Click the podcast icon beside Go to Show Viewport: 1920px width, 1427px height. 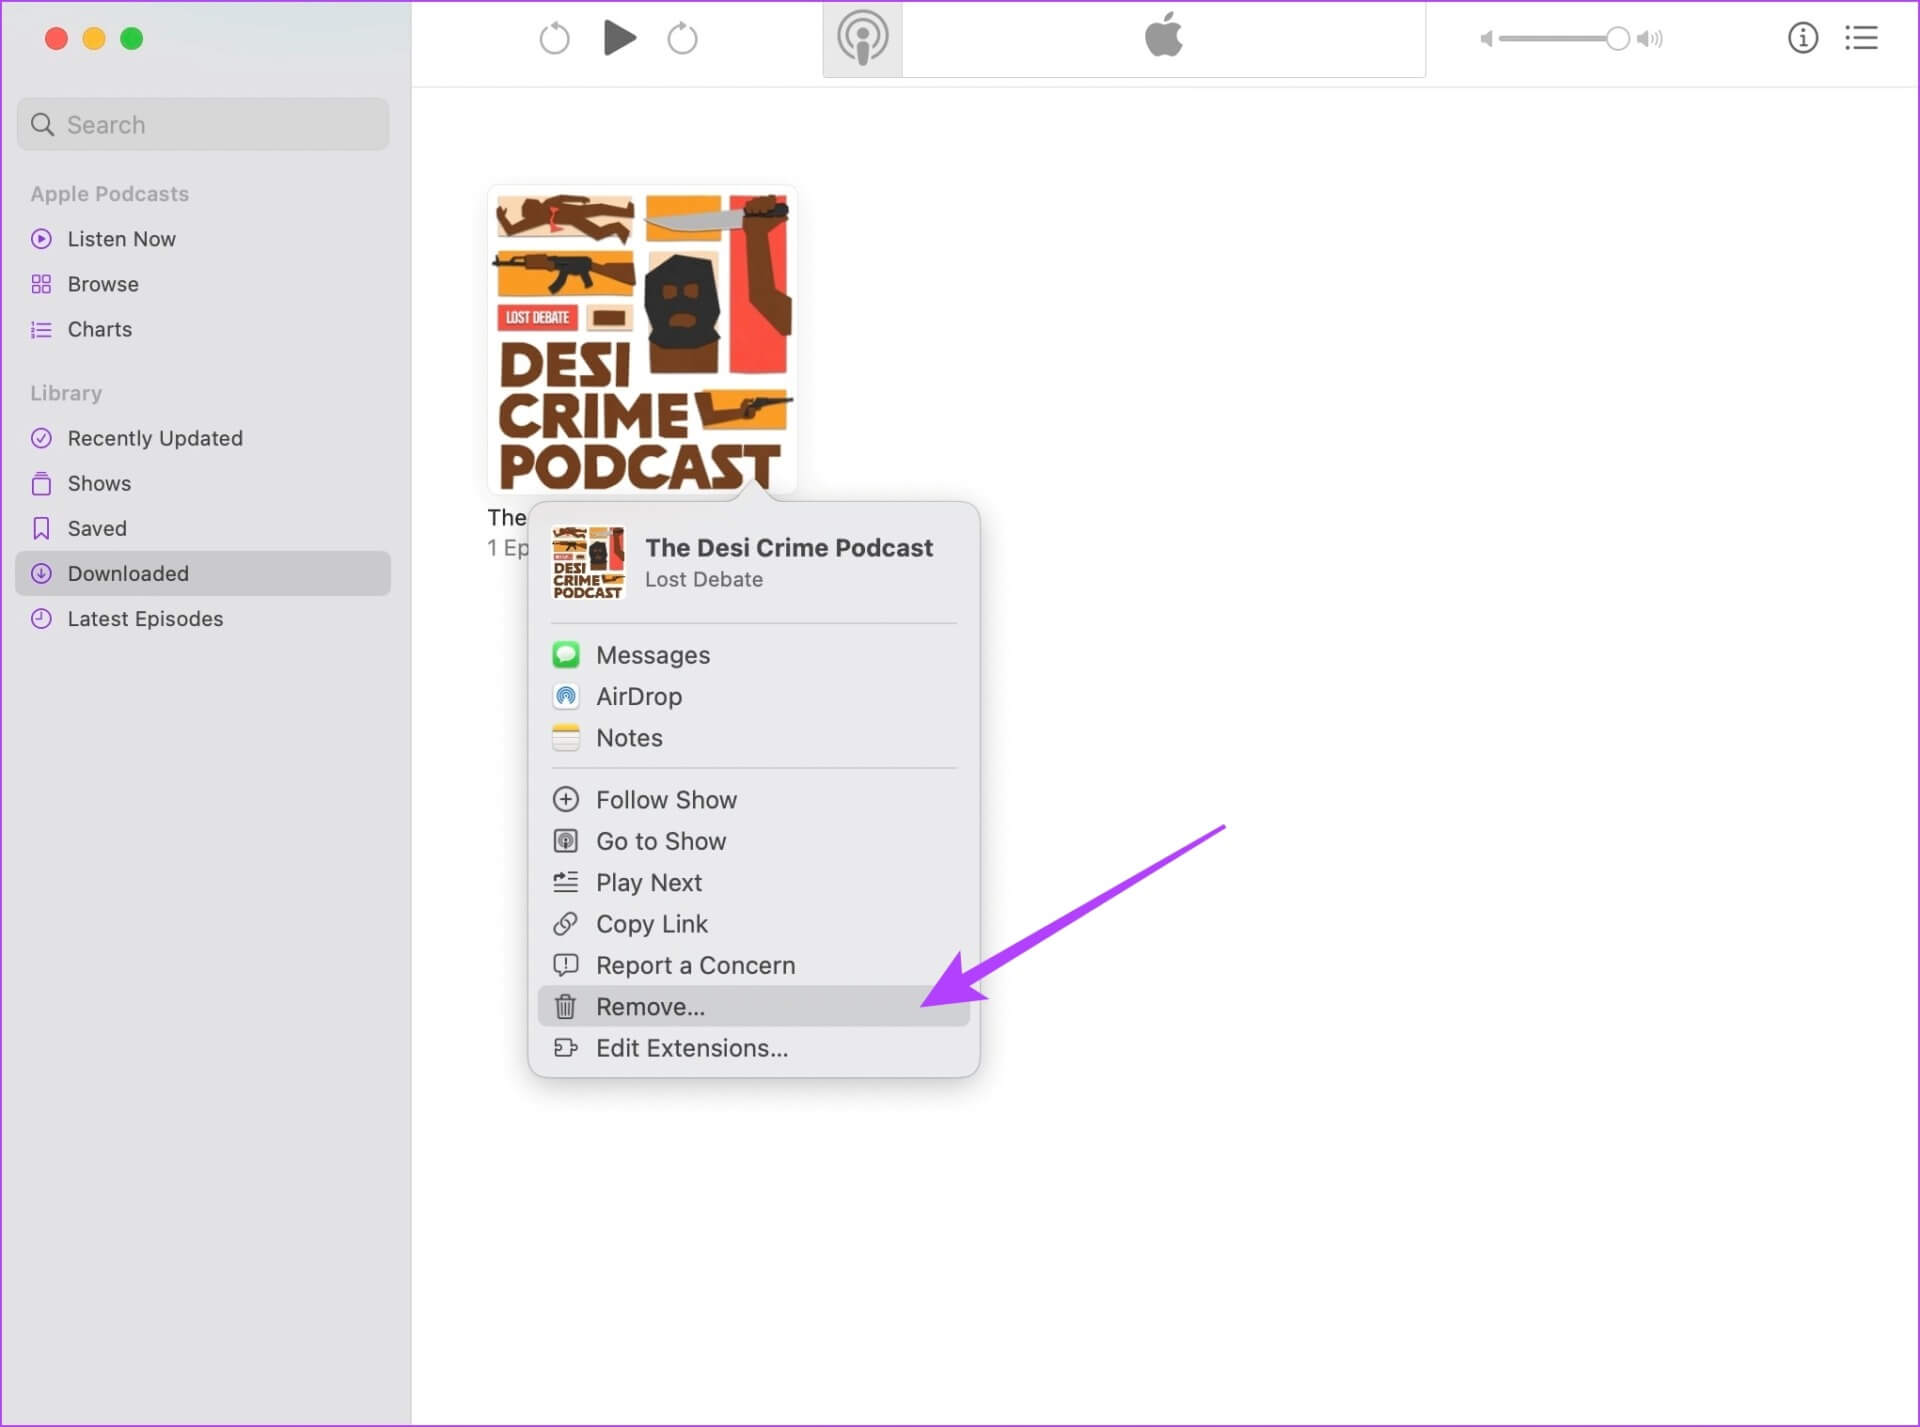pyautogui.click(x=566, y=841)
